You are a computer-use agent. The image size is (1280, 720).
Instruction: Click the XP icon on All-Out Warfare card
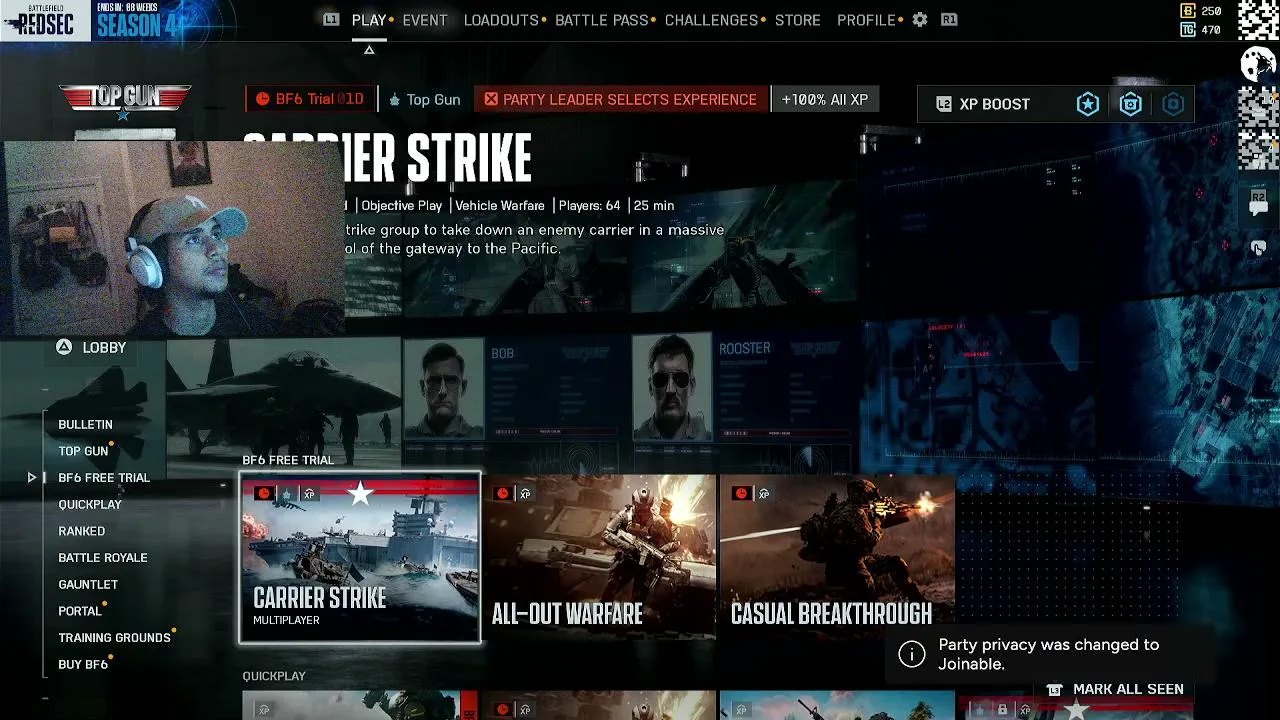[x=525, y=493]
